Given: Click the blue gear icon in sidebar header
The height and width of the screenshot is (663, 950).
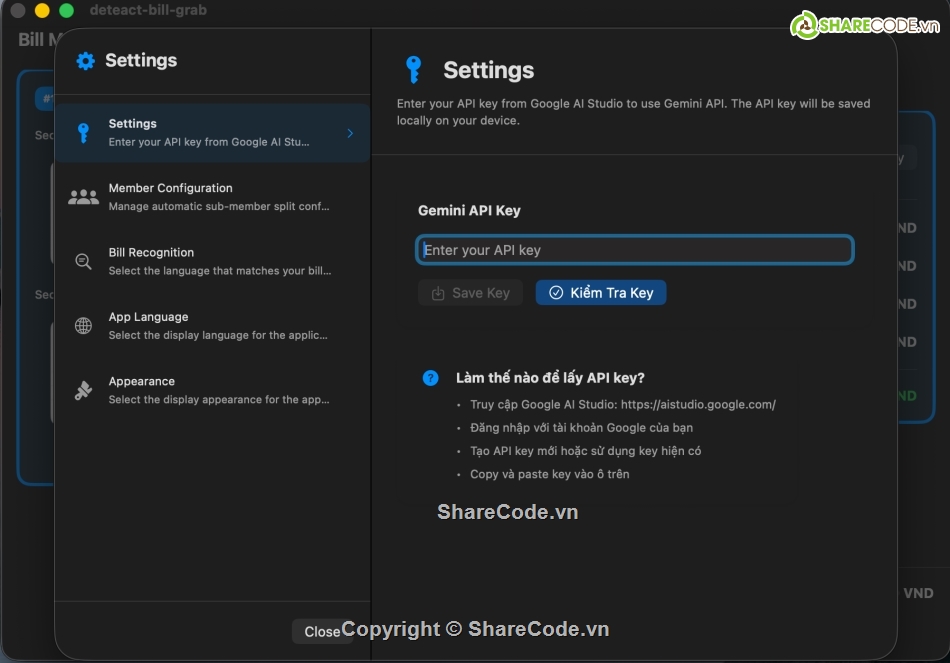Looking at the screenshot, I should (86, 61).
